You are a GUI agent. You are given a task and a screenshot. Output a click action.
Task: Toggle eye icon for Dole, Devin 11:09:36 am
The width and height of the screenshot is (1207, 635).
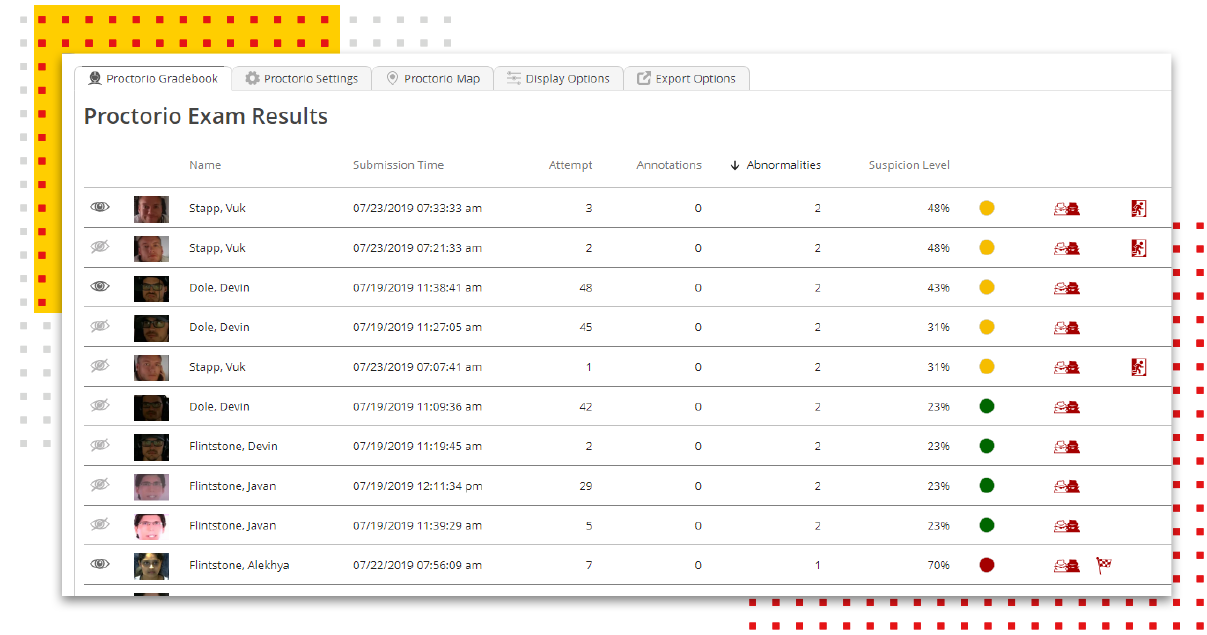coord(100,405)
